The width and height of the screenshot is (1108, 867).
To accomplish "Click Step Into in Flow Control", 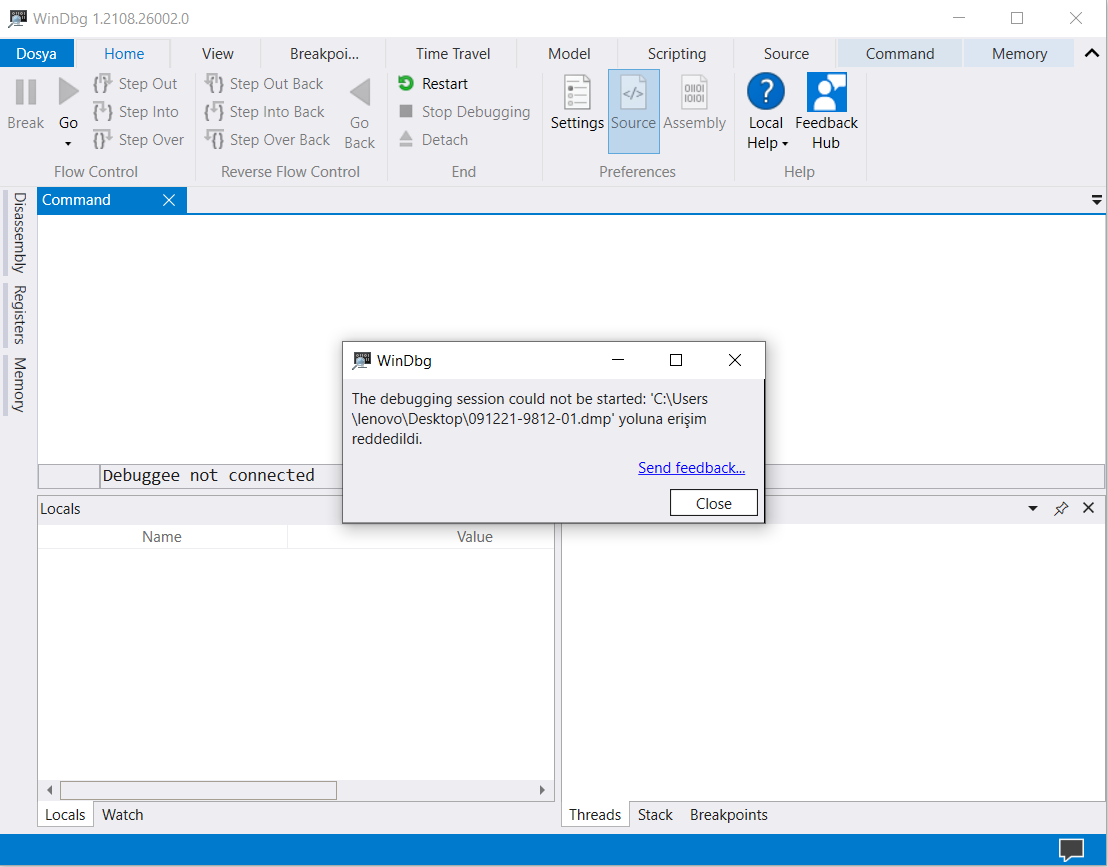I will click(136, 112).
